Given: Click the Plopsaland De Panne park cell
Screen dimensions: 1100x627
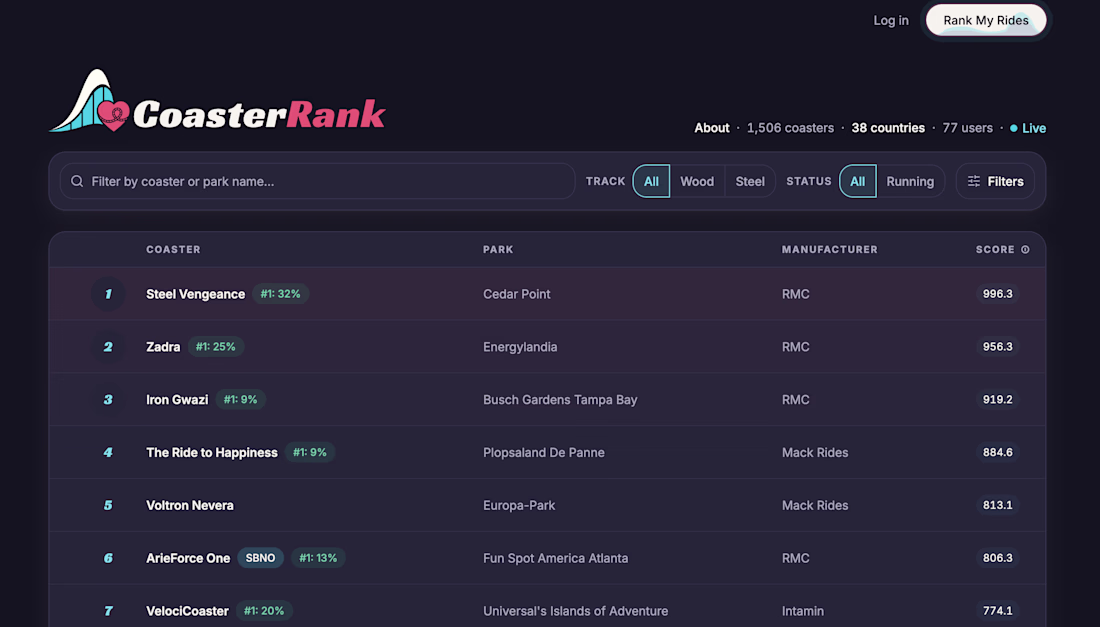Looking at the screenshot, I should (544, 453).
